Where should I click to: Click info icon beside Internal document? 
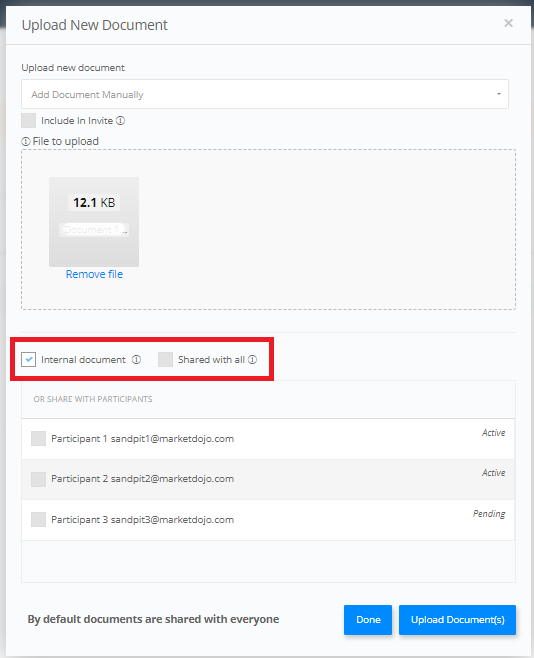click(136, 360)
